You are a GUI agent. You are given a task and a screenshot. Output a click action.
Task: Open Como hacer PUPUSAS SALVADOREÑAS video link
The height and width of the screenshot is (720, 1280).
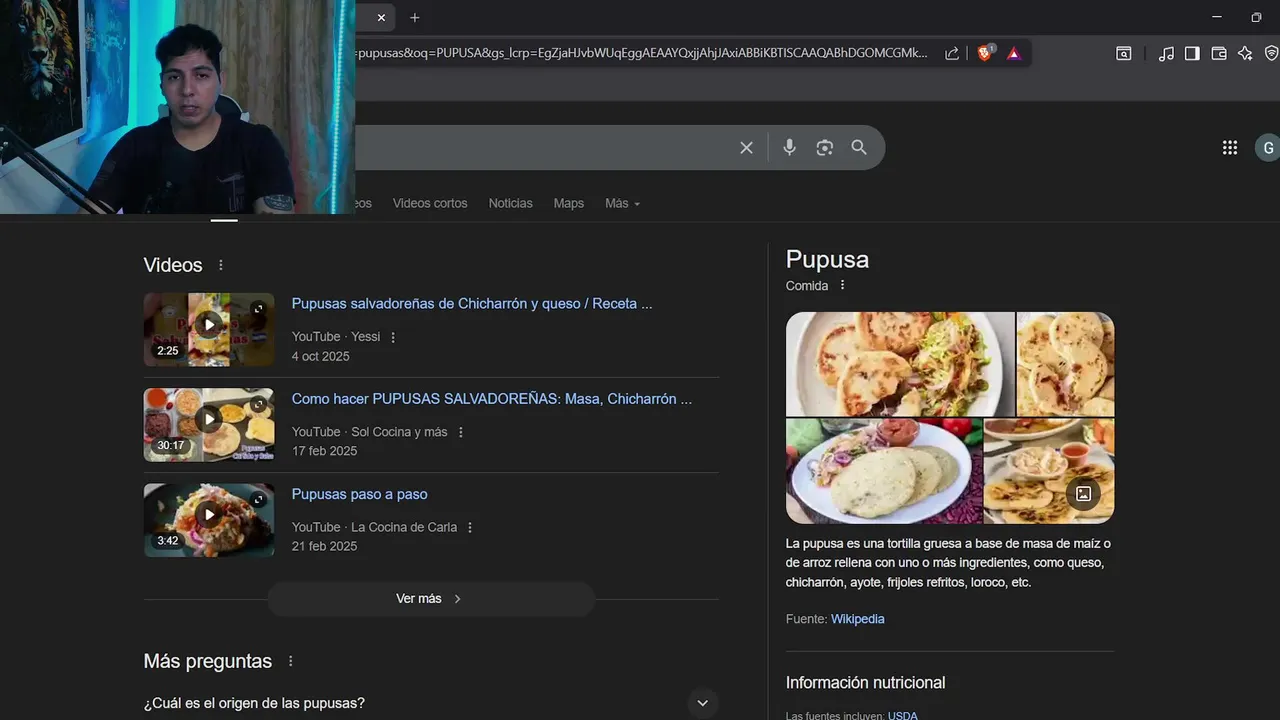point(492,399)
